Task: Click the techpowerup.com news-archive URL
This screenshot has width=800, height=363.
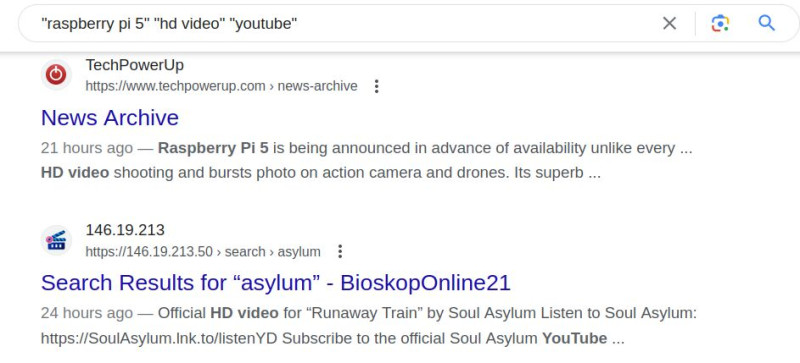Action: (x=221, y=86)
